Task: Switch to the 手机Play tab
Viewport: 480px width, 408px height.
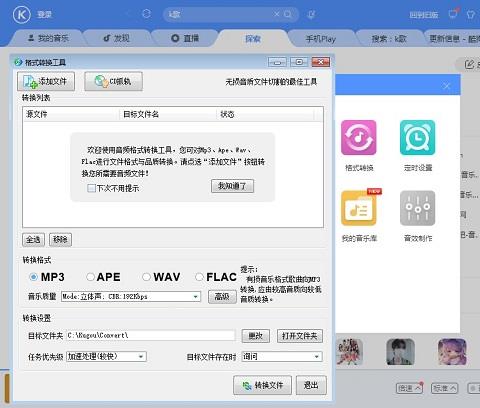Action: [321, 39]
